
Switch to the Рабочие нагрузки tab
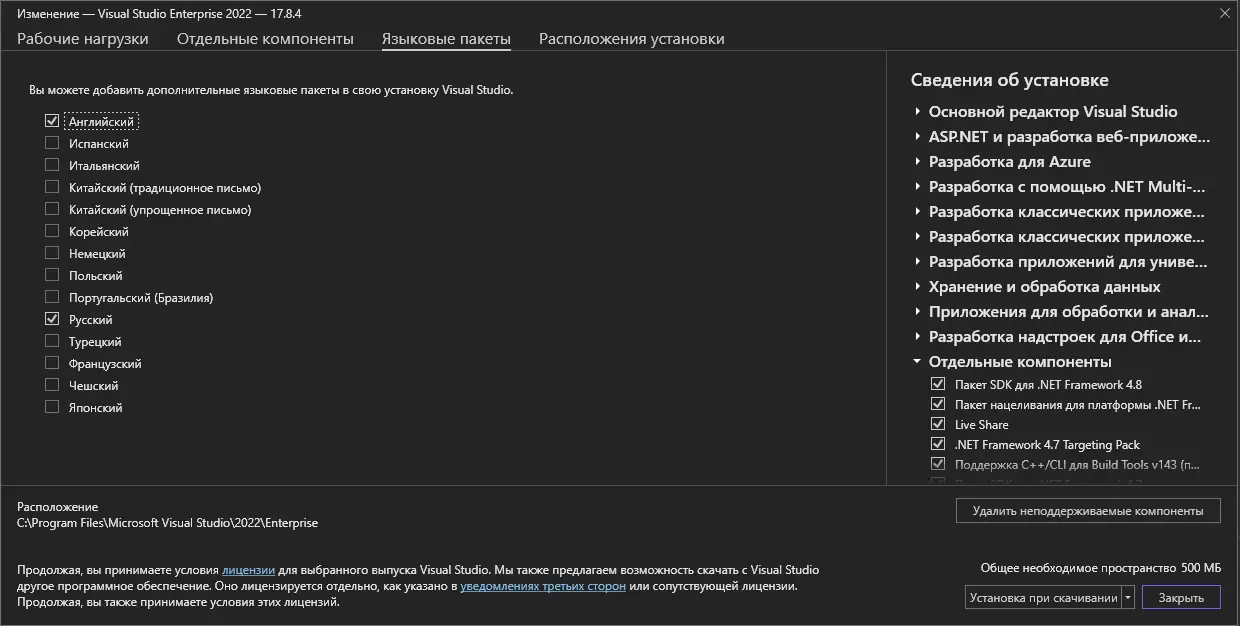(x=83, y=39)
